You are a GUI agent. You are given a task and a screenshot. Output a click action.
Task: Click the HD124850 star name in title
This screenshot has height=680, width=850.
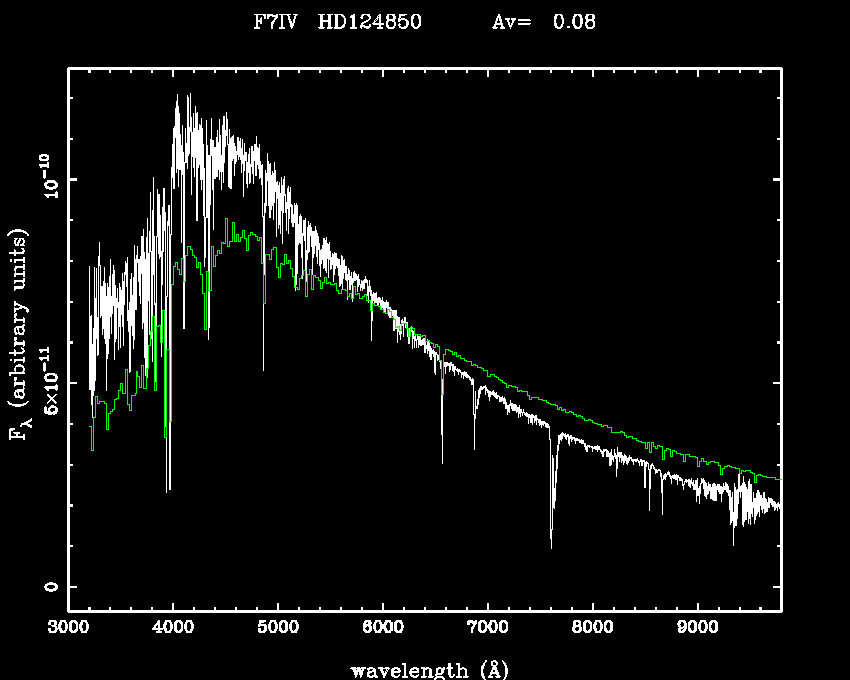[369, 21]
